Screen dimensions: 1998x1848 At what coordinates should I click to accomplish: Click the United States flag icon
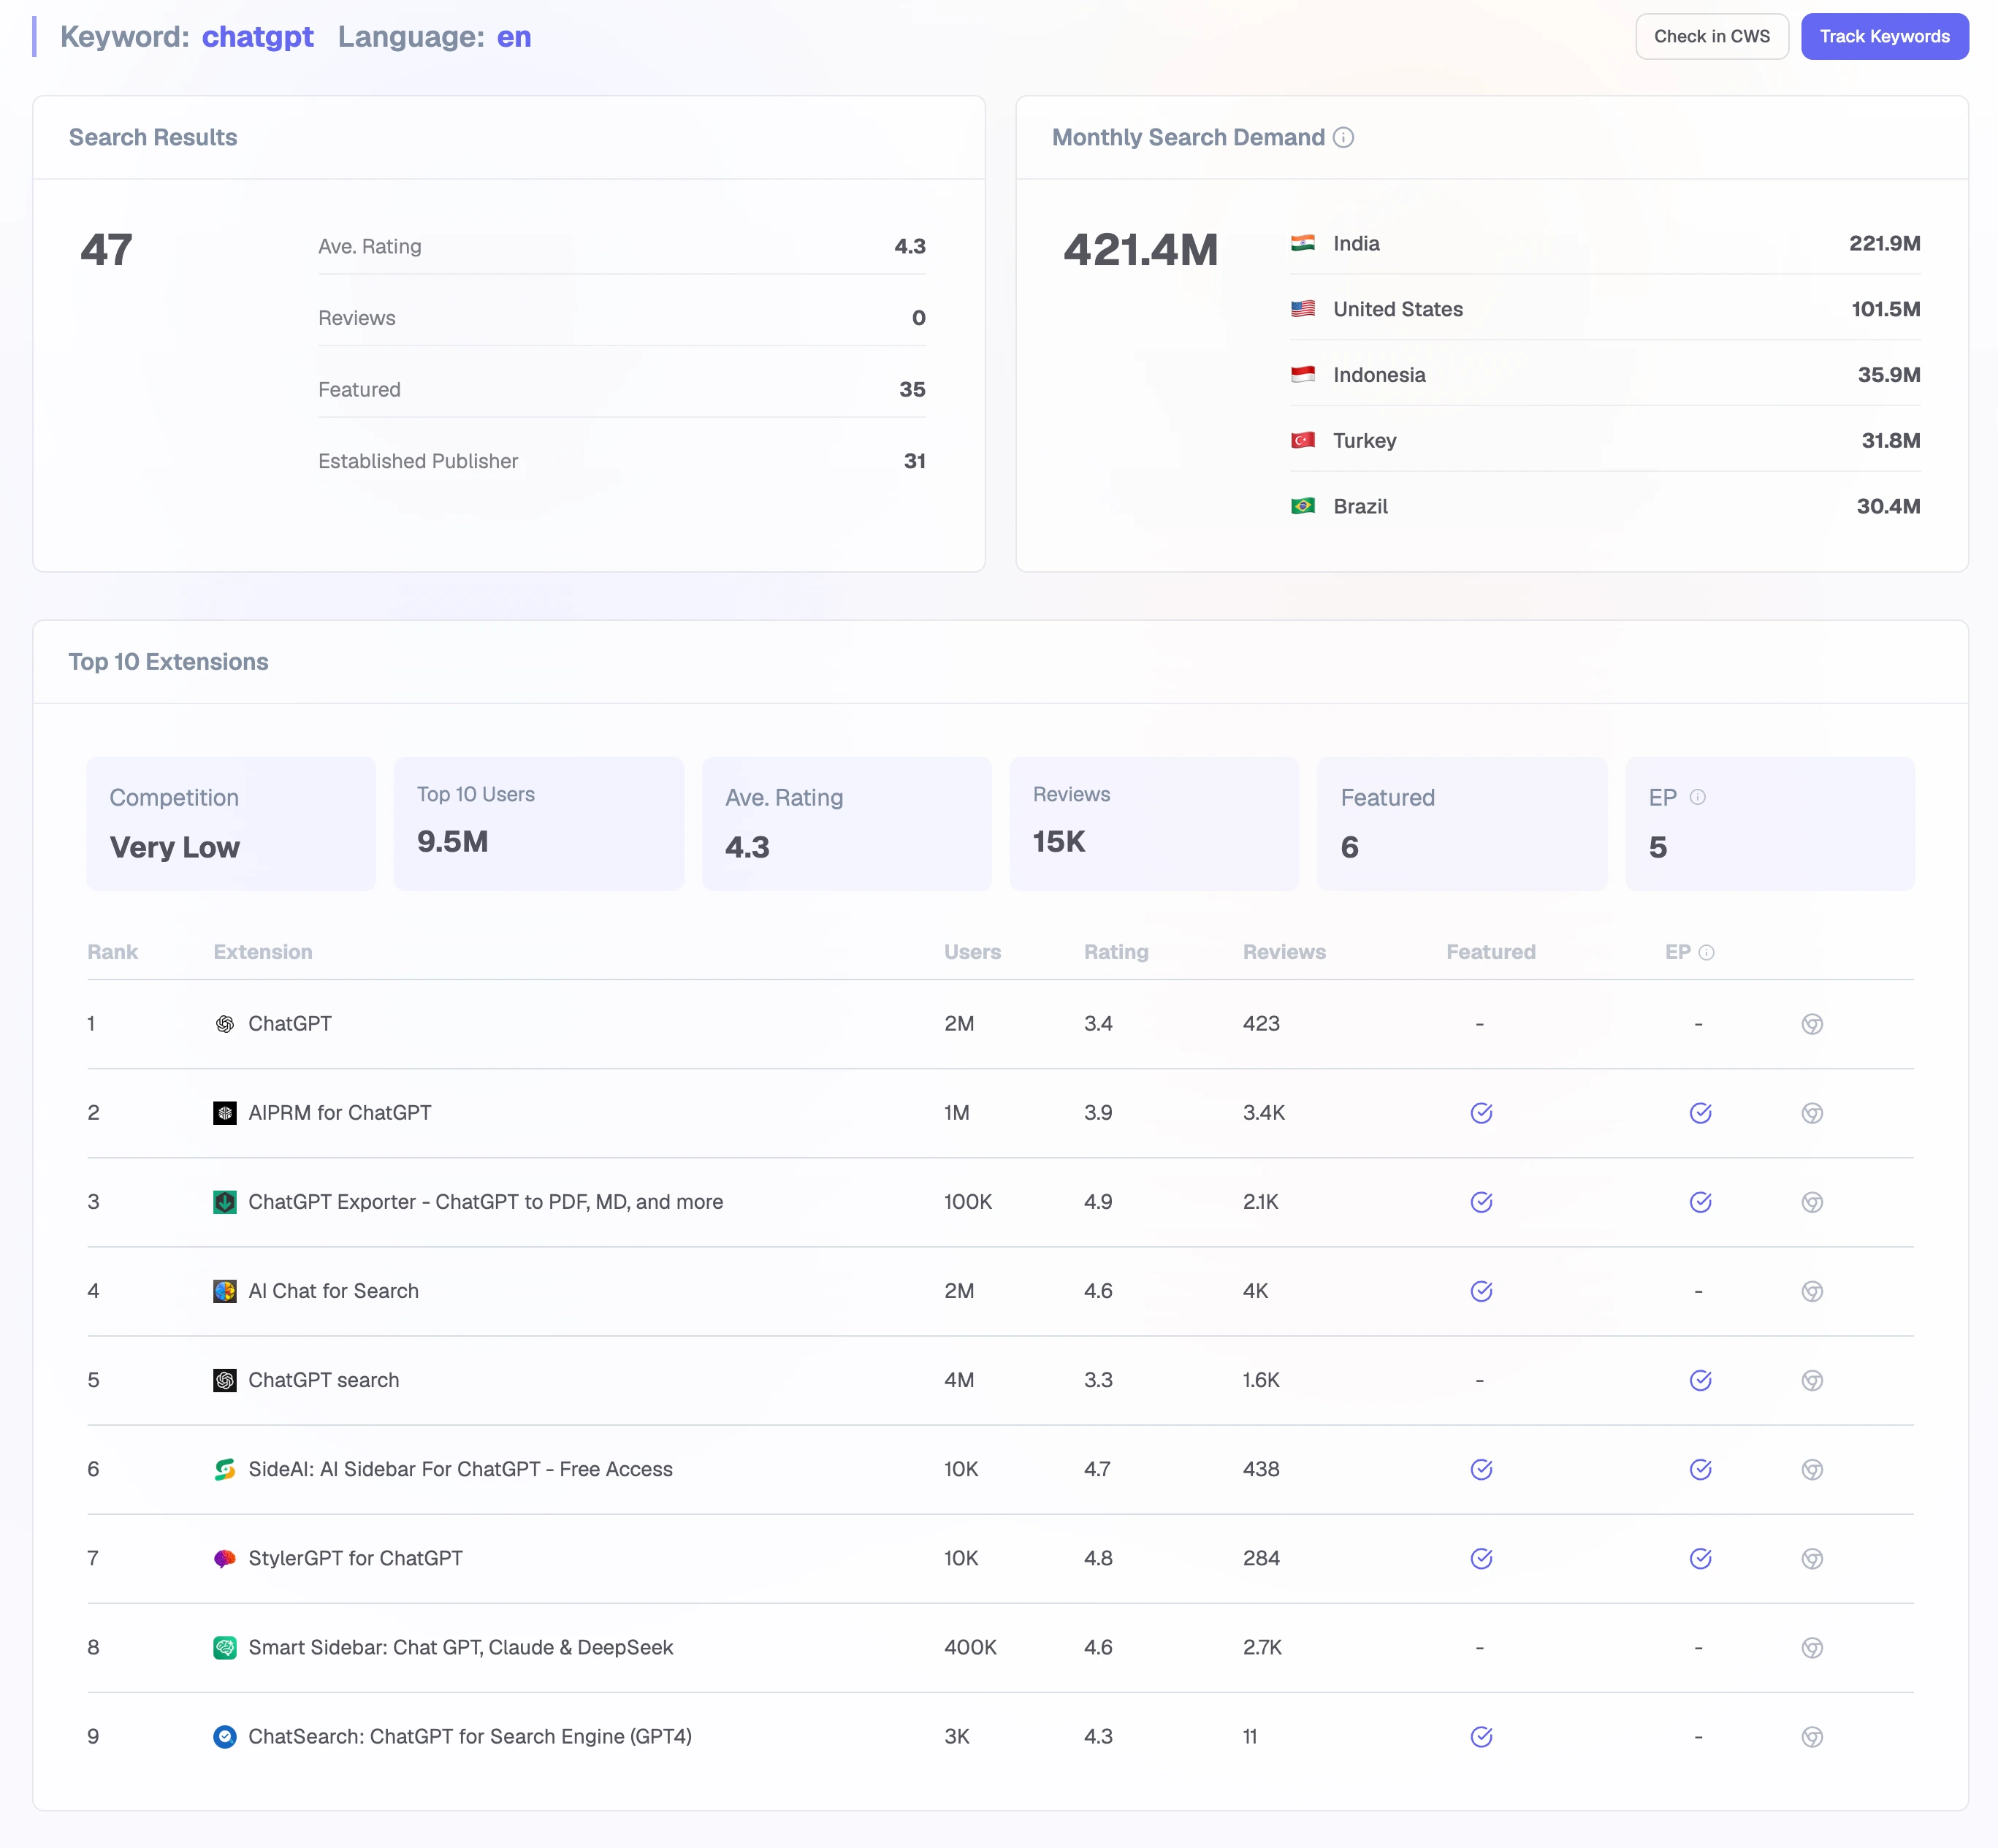point(1302,309)
